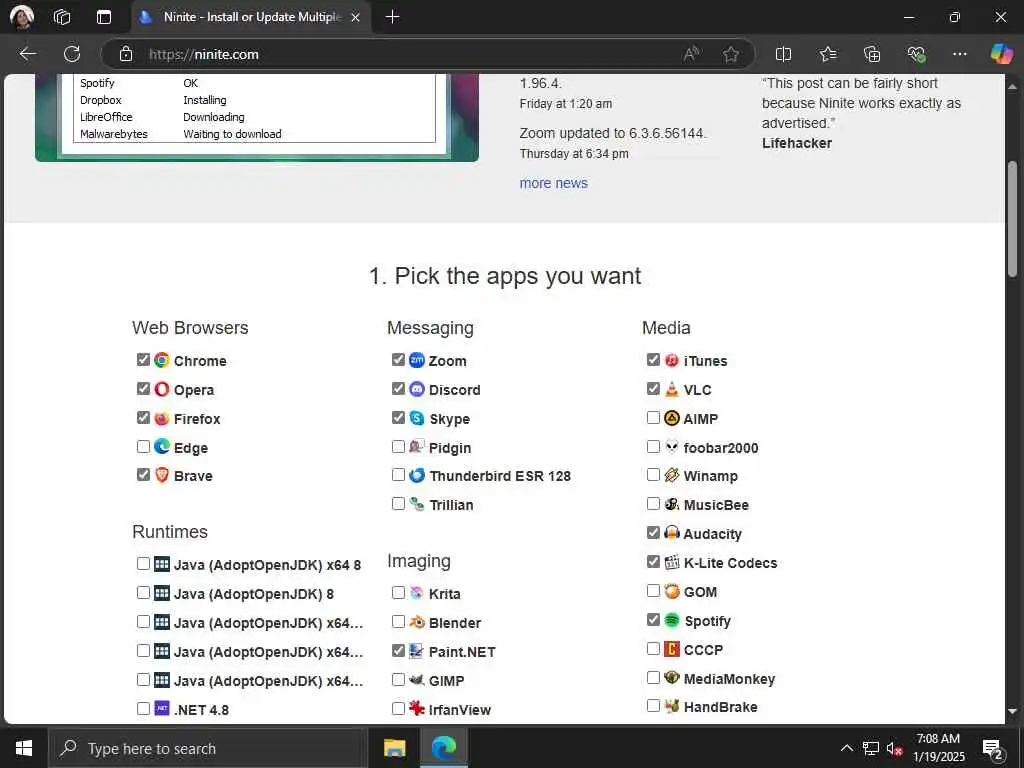Click the muted volume tray icon
Image resolution: width=1024 pixels, height=768 pixels.
[x=894, y=748]
